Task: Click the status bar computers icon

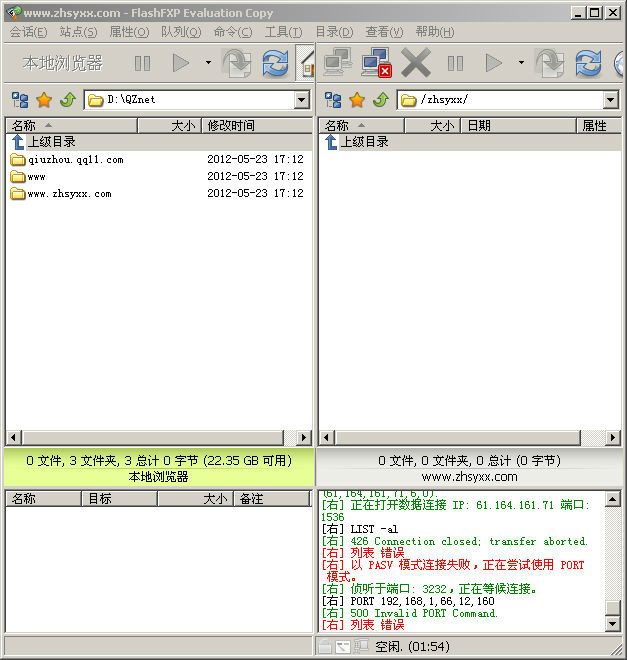Action: 361,647
